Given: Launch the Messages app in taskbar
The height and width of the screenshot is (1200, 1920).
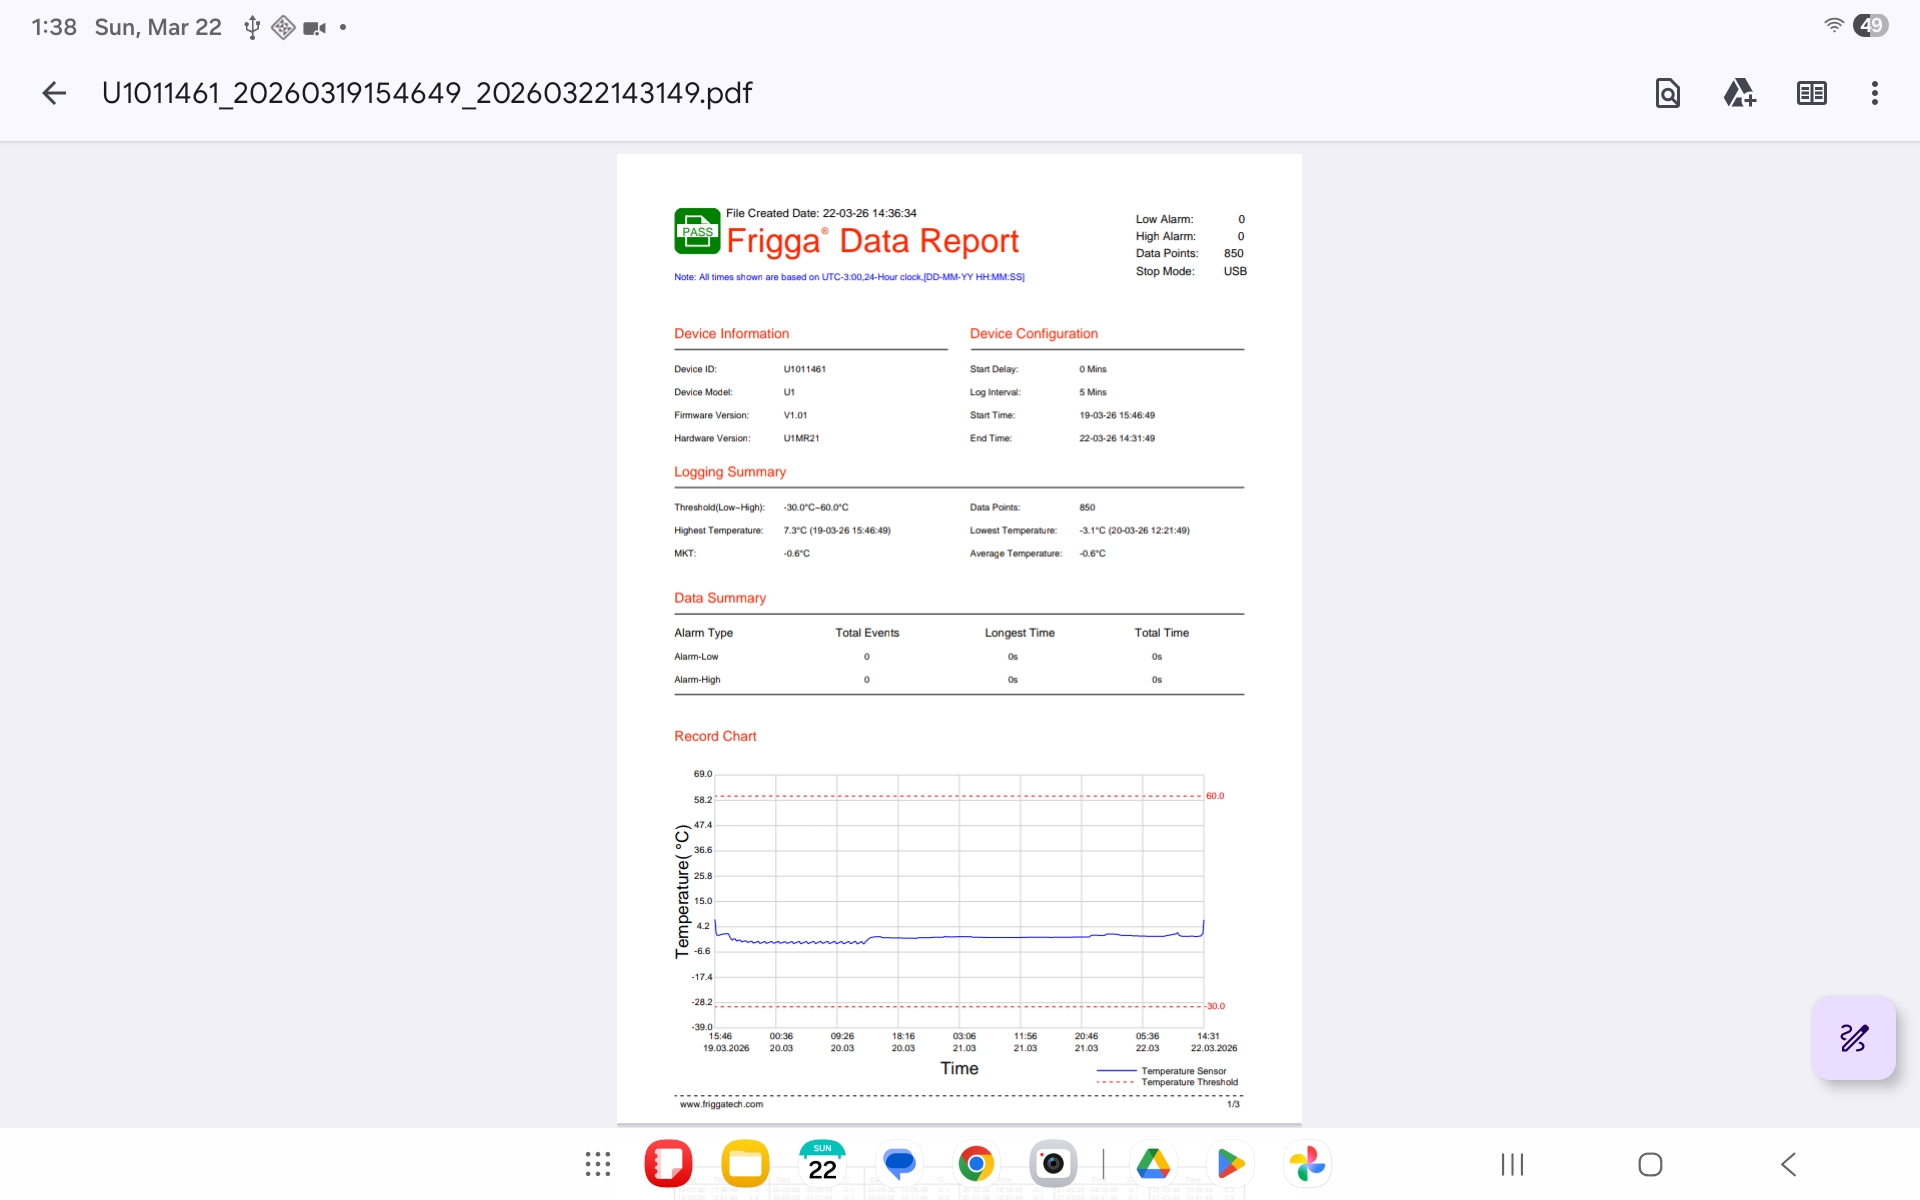Looking at the screenshot, I should (899, 1164).
